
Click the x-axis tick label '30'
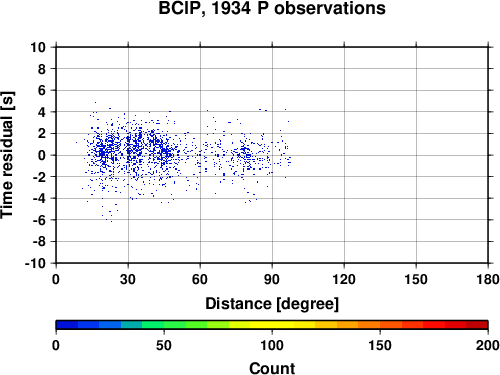128,279
